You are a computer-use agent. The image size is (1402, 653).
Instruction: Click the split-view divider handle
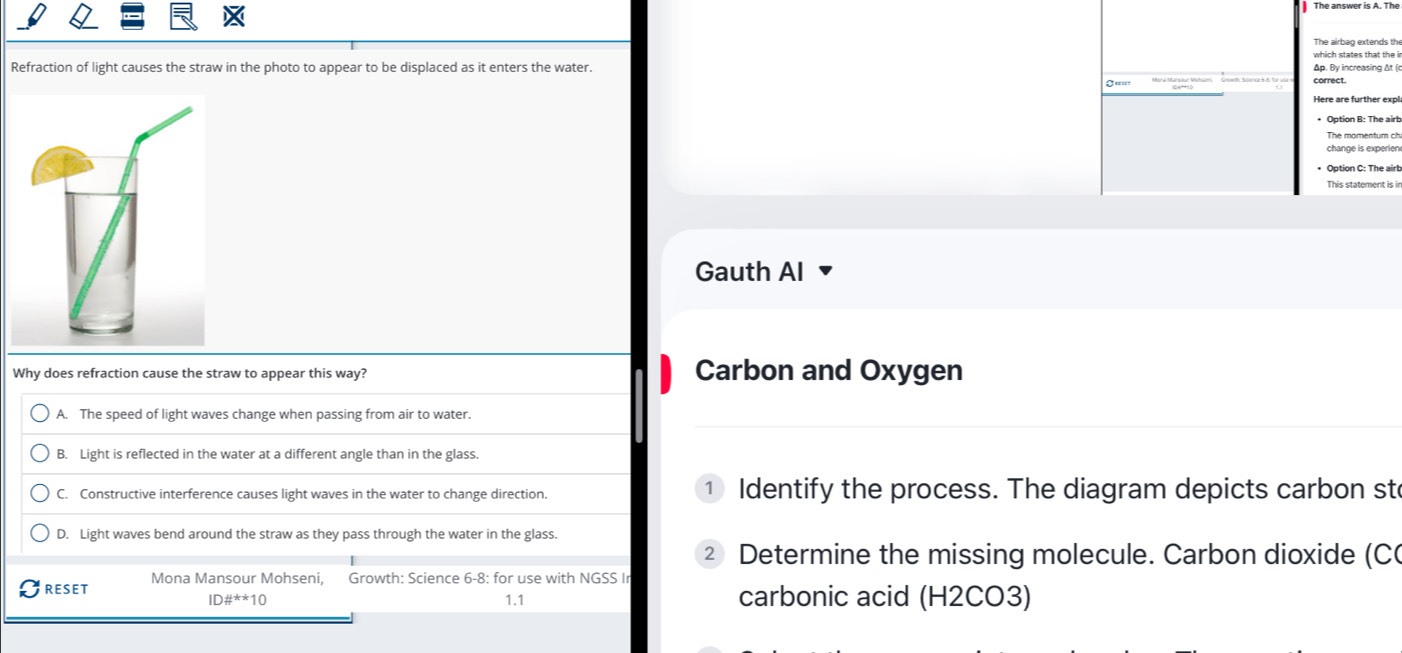639,406
